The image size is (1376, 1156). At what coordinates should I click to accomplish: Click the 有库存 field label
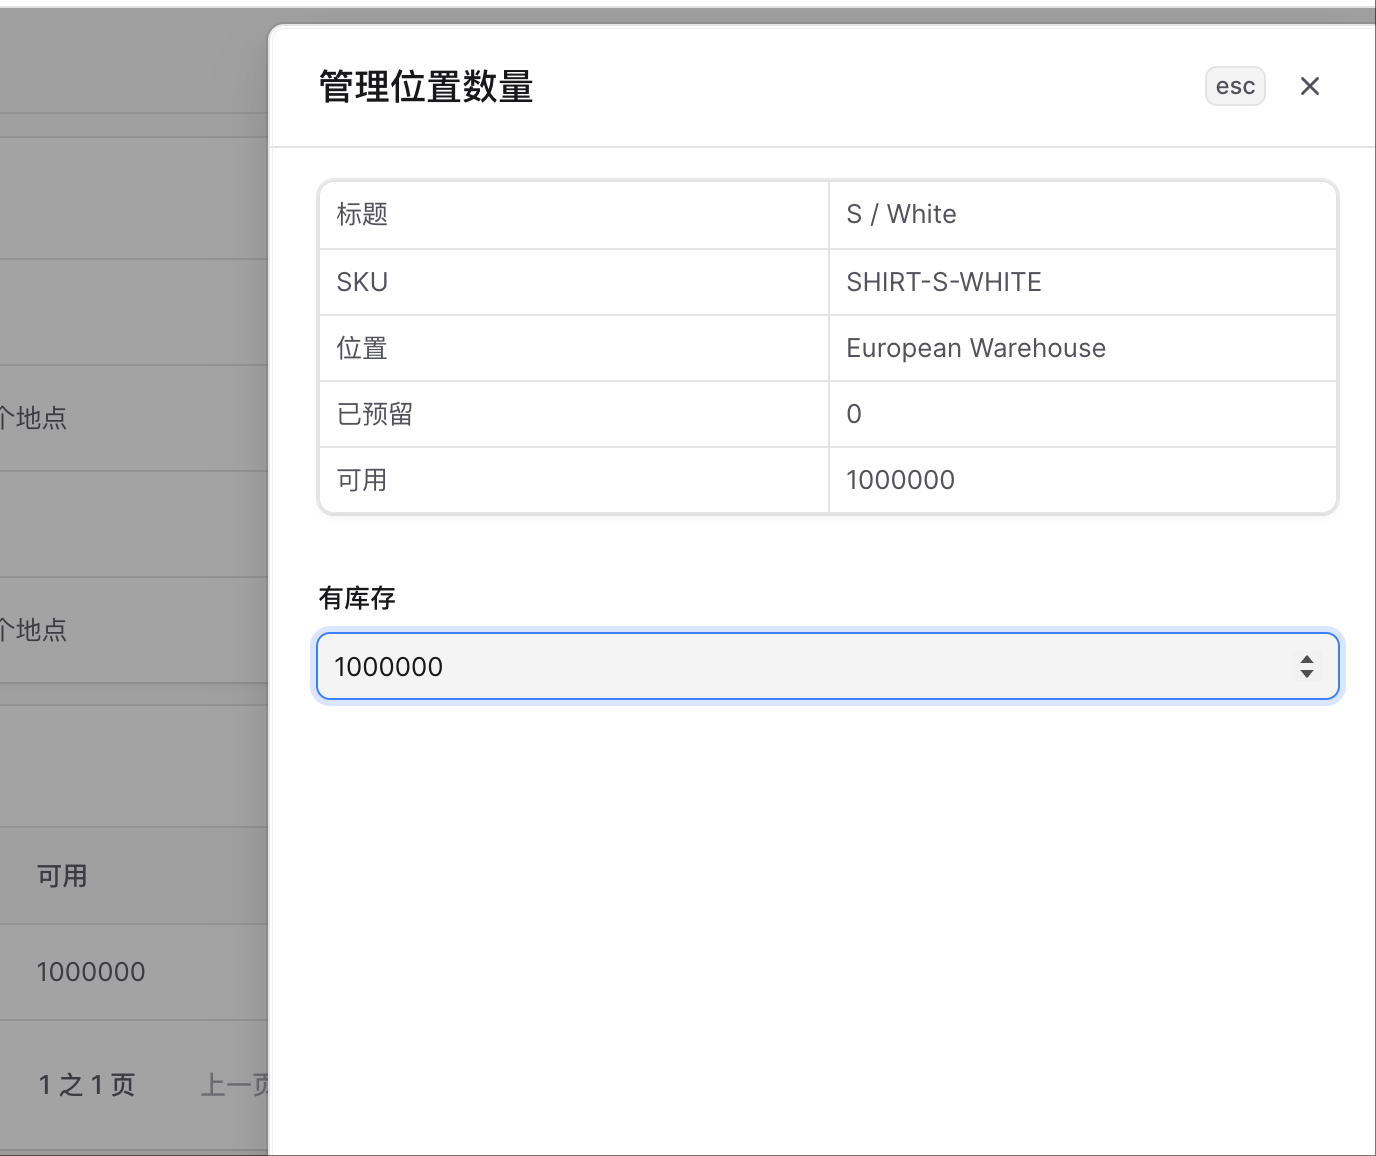(x=357, y=598)
